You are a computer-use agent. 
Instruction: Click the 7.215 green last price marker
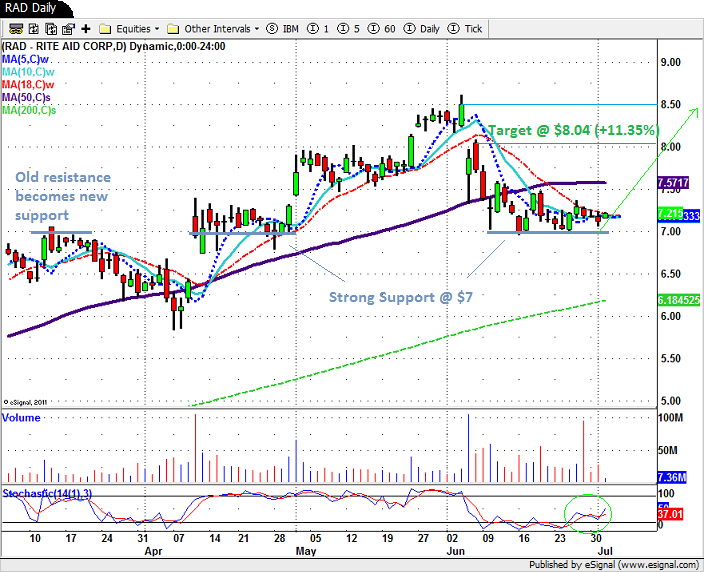click(x=670, y=214)
